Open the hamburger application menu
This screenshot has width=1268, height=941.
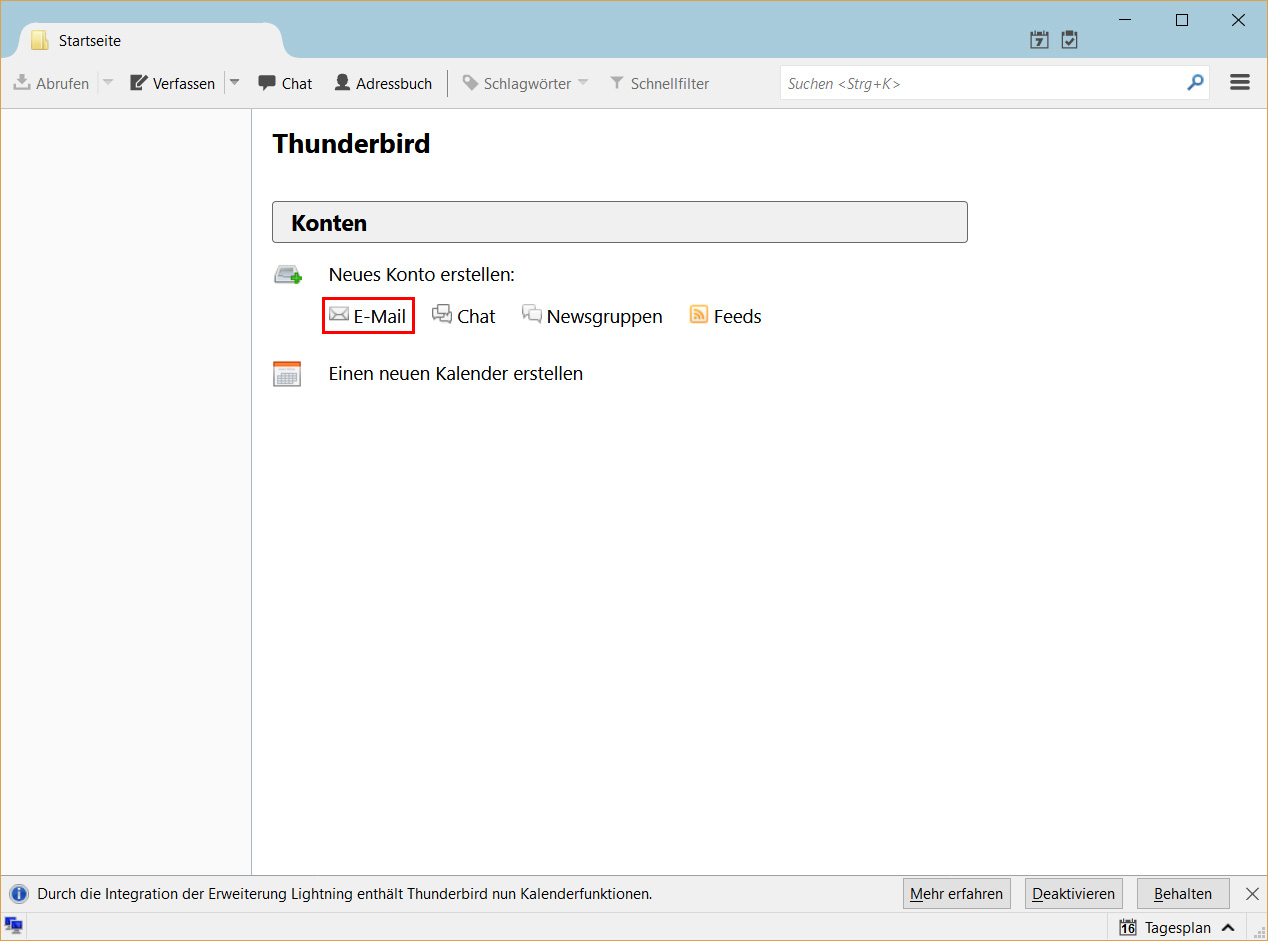pos(1240,82)
